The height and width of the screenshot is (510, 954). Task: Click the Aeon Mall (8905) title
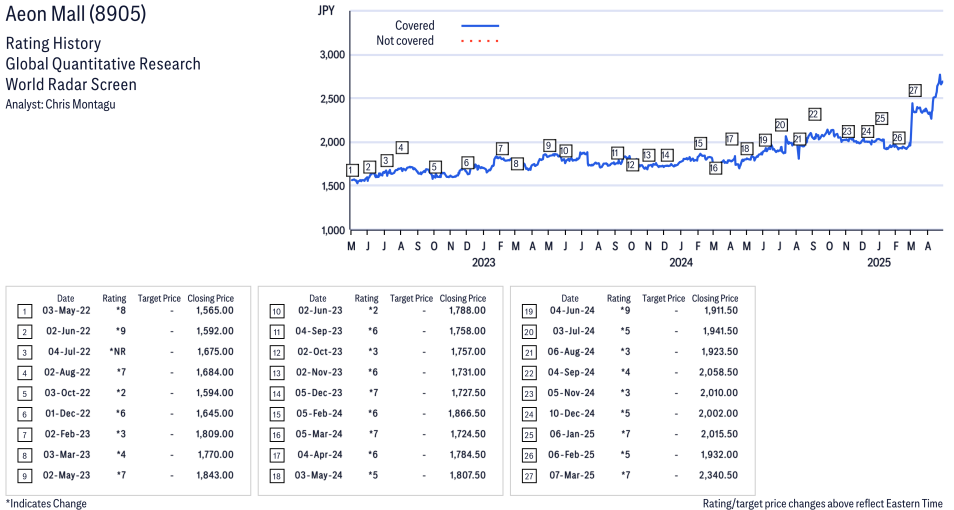coord(76,13)
